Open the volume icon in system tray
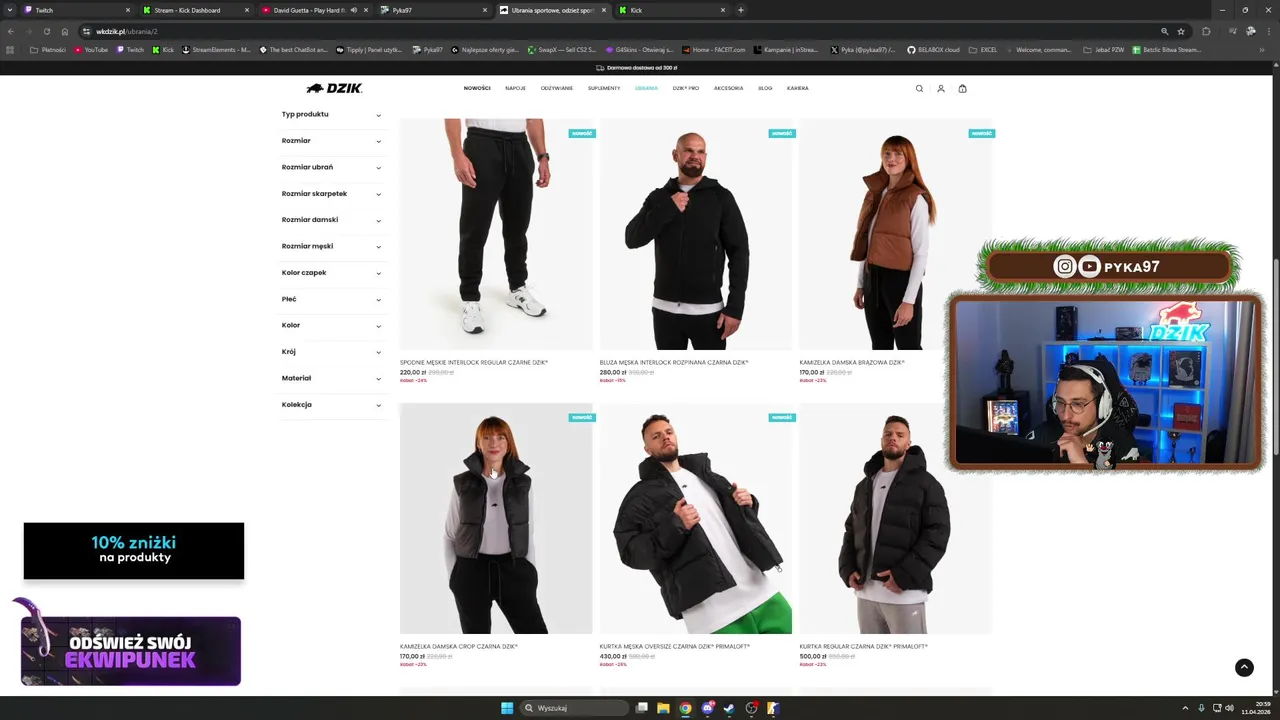 click(1229, 708)
